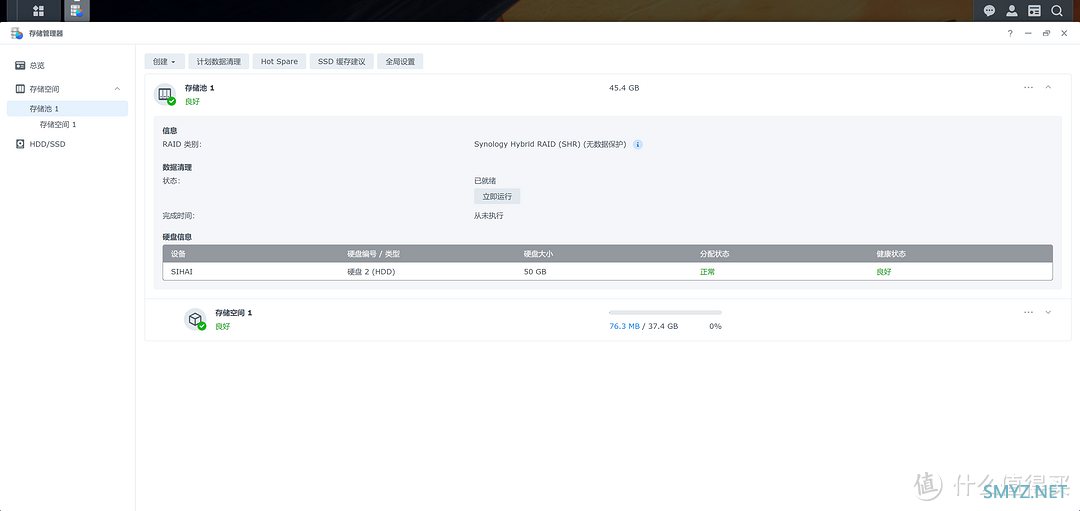Click the 存储池 1 status icon
Screen dimensions: 1080x511
pos(165,94)
